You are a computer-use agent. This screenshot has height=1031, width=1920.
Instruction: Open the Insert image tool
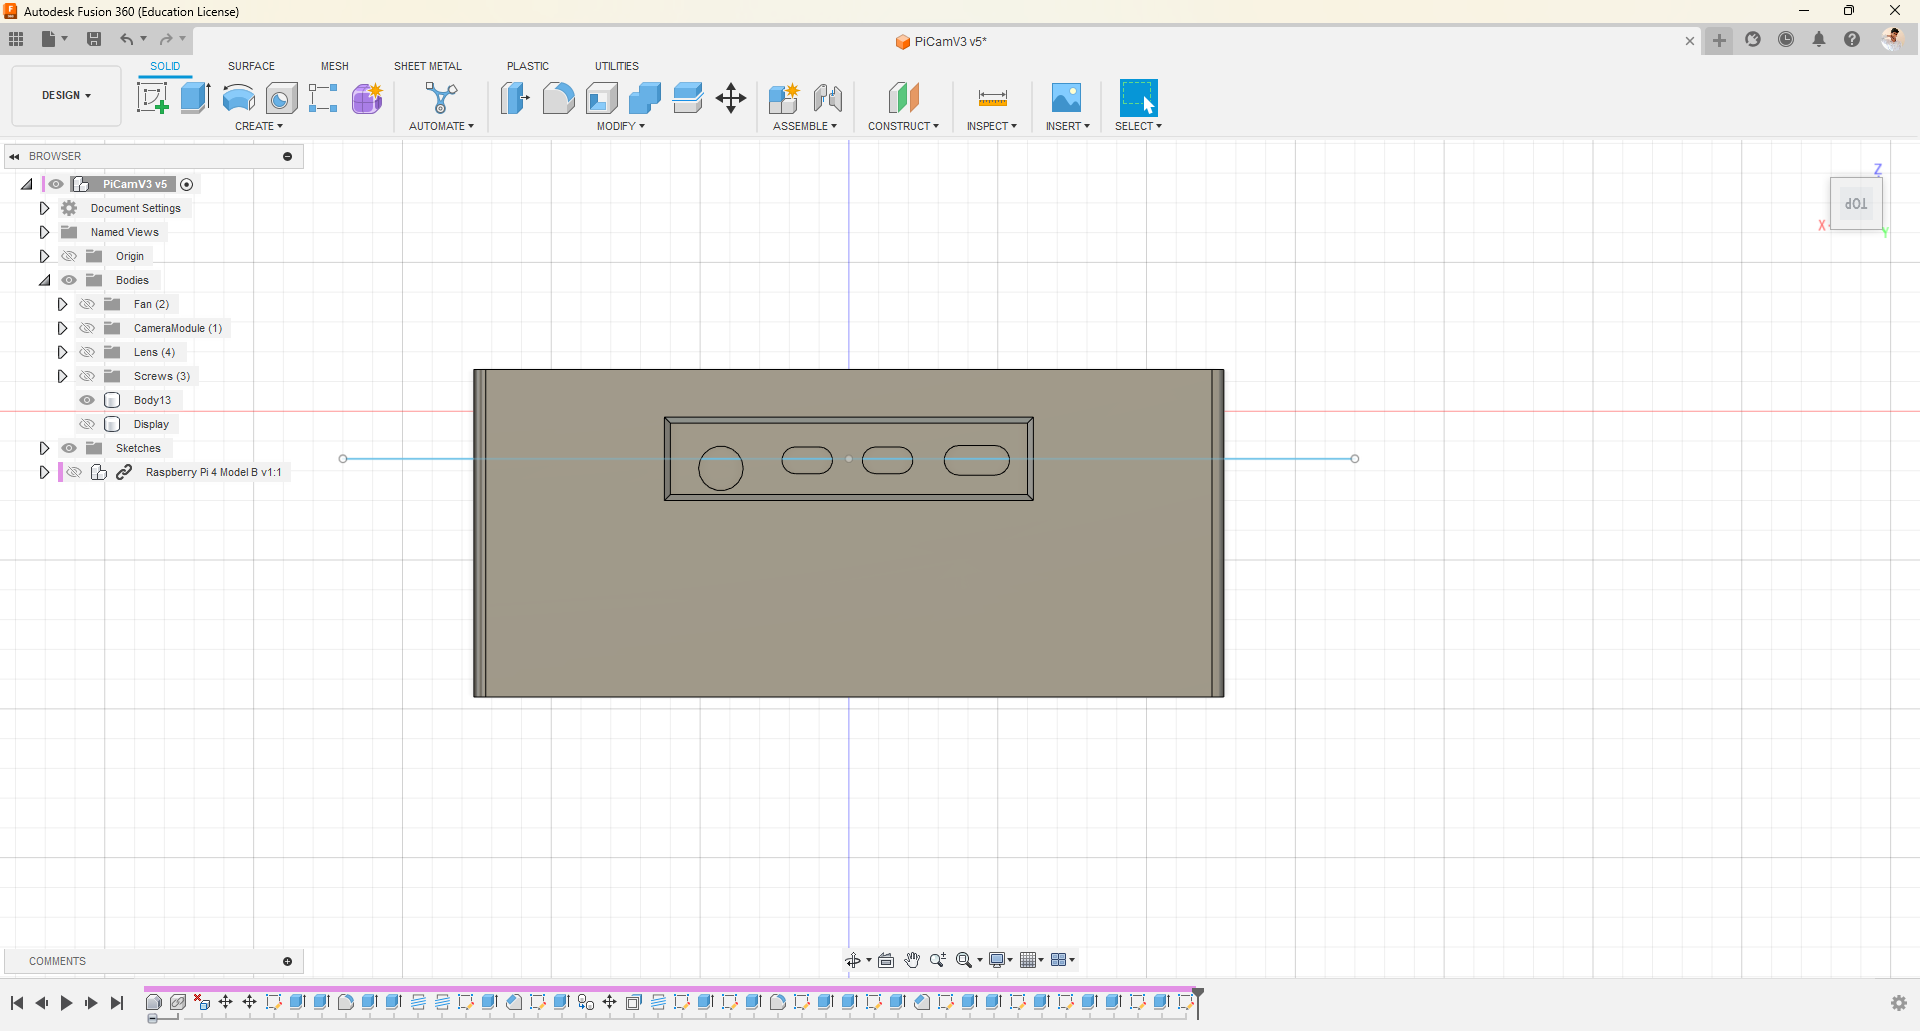[1066, 98]
